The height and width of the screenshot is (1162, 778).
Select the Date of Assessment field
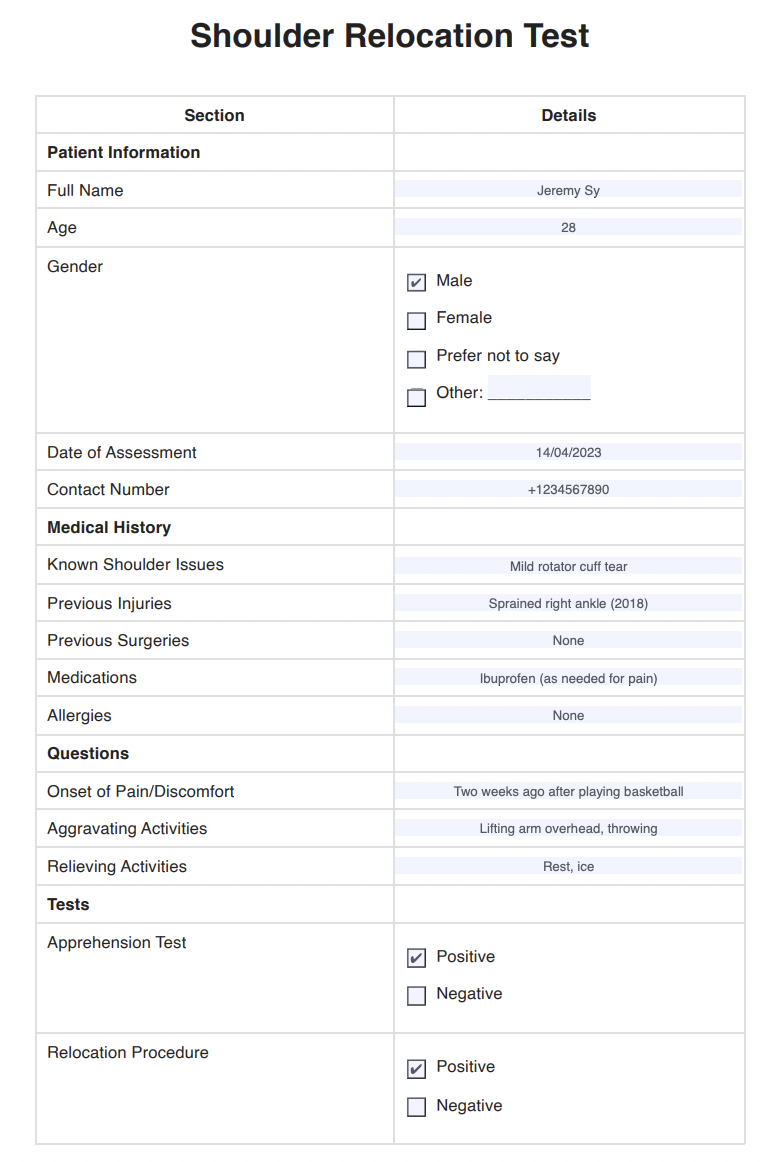[568, 452]
